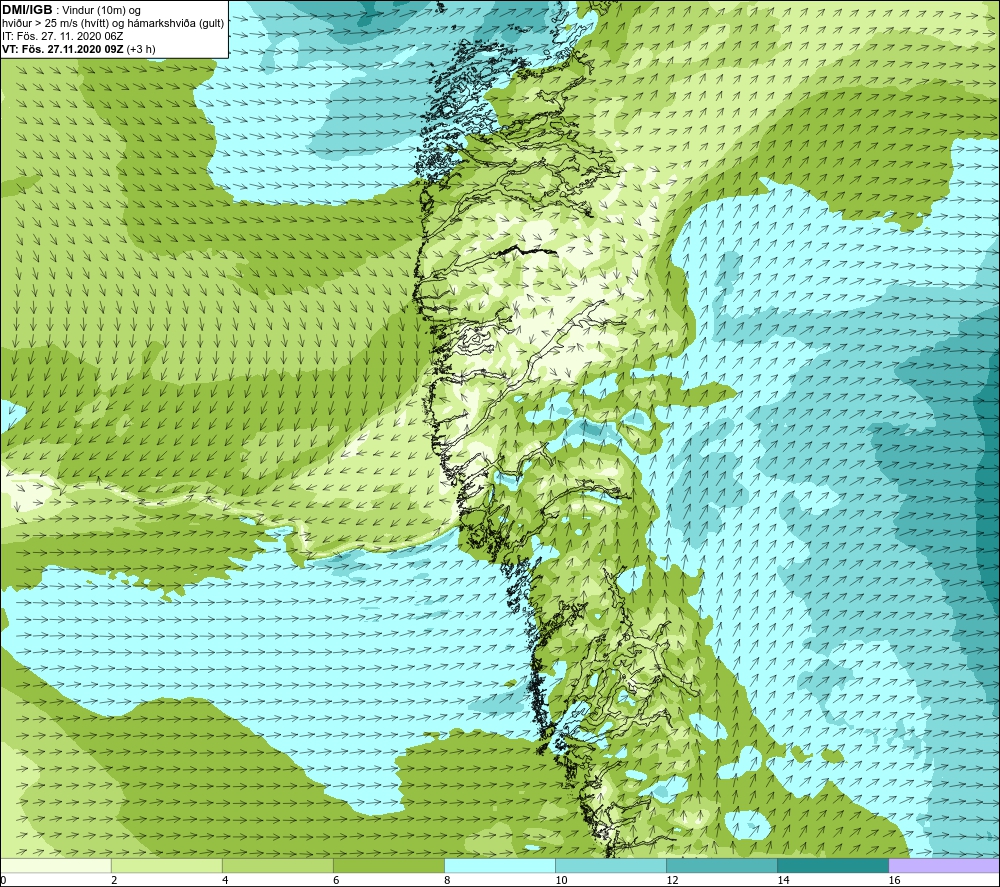Click the purple above-16 legend swatch
This screenshot has width=1000, height=887.
pyautogui.click(x=944, y=865)
